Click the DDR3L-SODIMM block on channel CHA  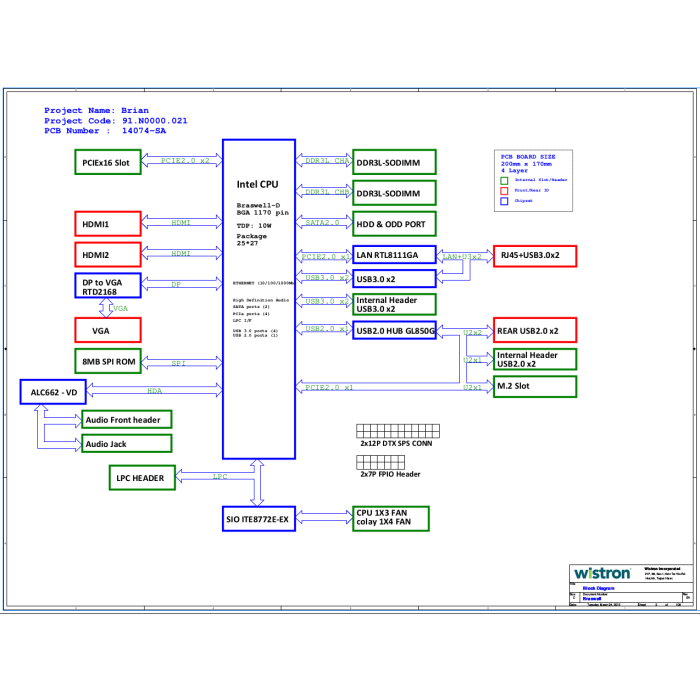click(x=394, y=162)
